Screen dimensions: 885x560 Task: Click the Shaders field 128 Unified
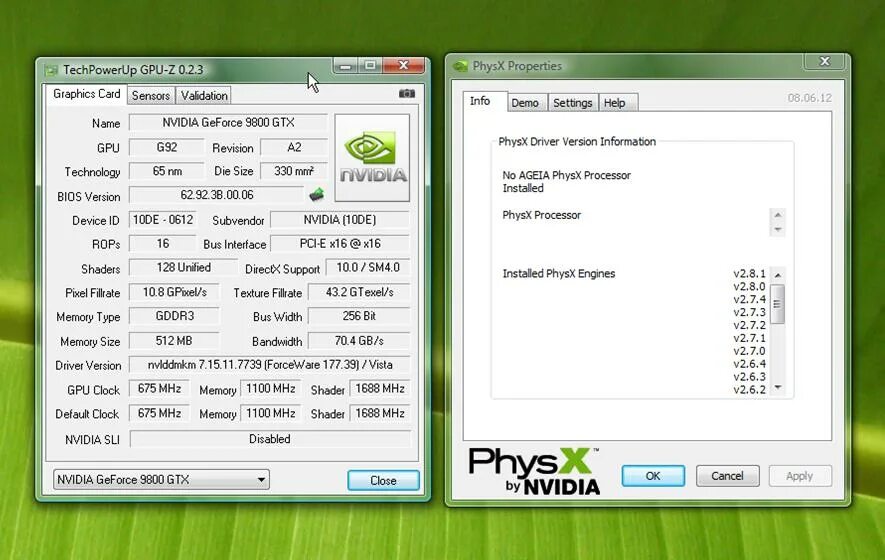coord(183,267)
